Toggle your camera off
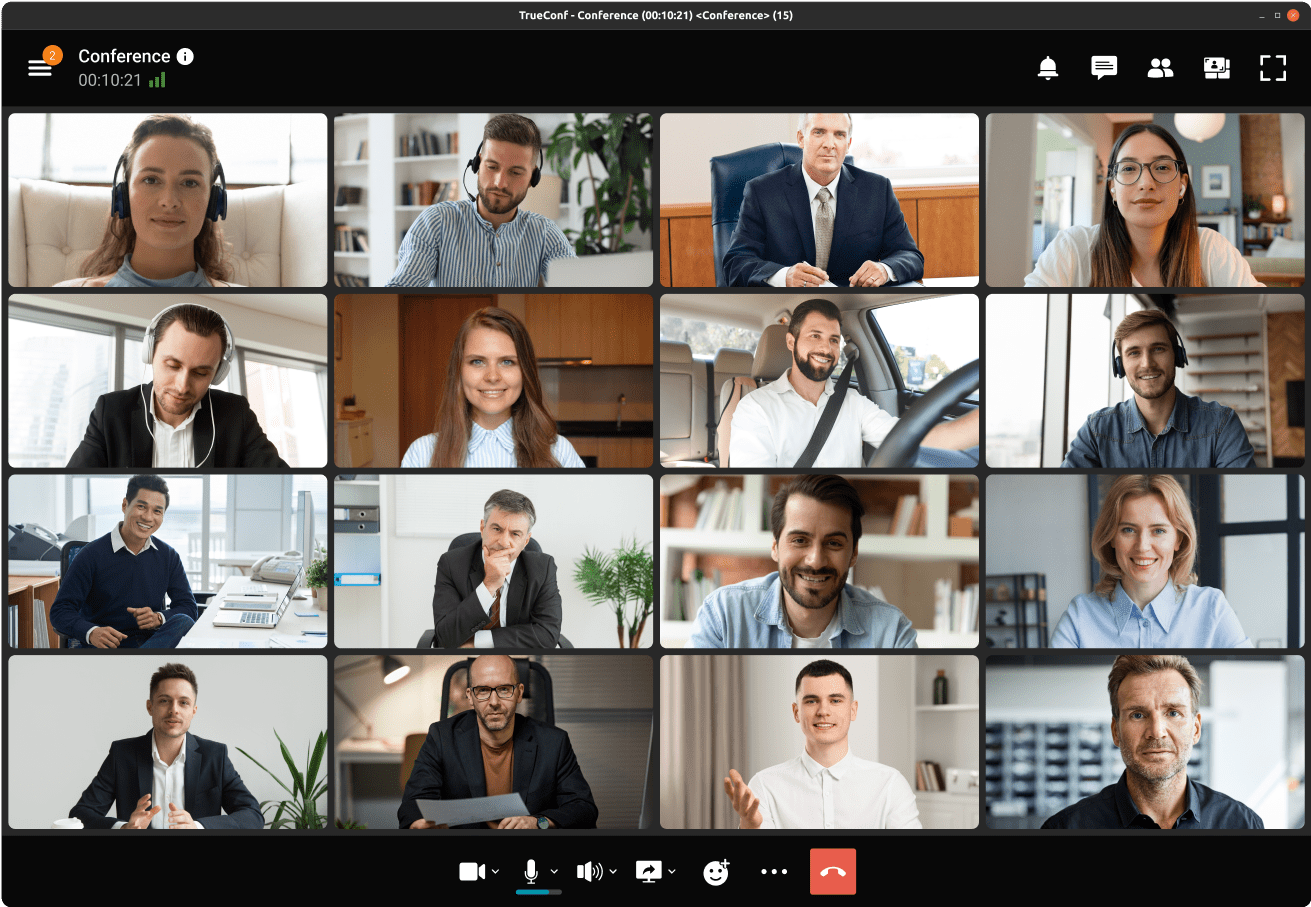The width and height of the screenshot is (1311, 907). pos(472,871)
